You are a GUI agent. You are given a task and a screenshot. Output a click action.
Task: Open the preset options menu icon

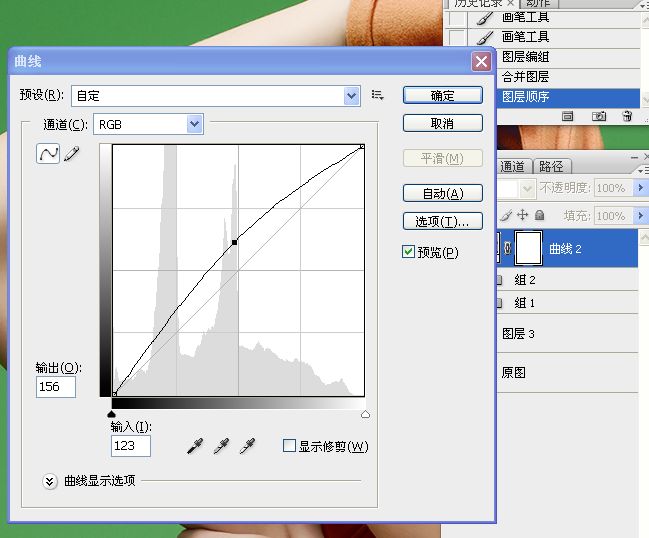[x=377, y=96]
